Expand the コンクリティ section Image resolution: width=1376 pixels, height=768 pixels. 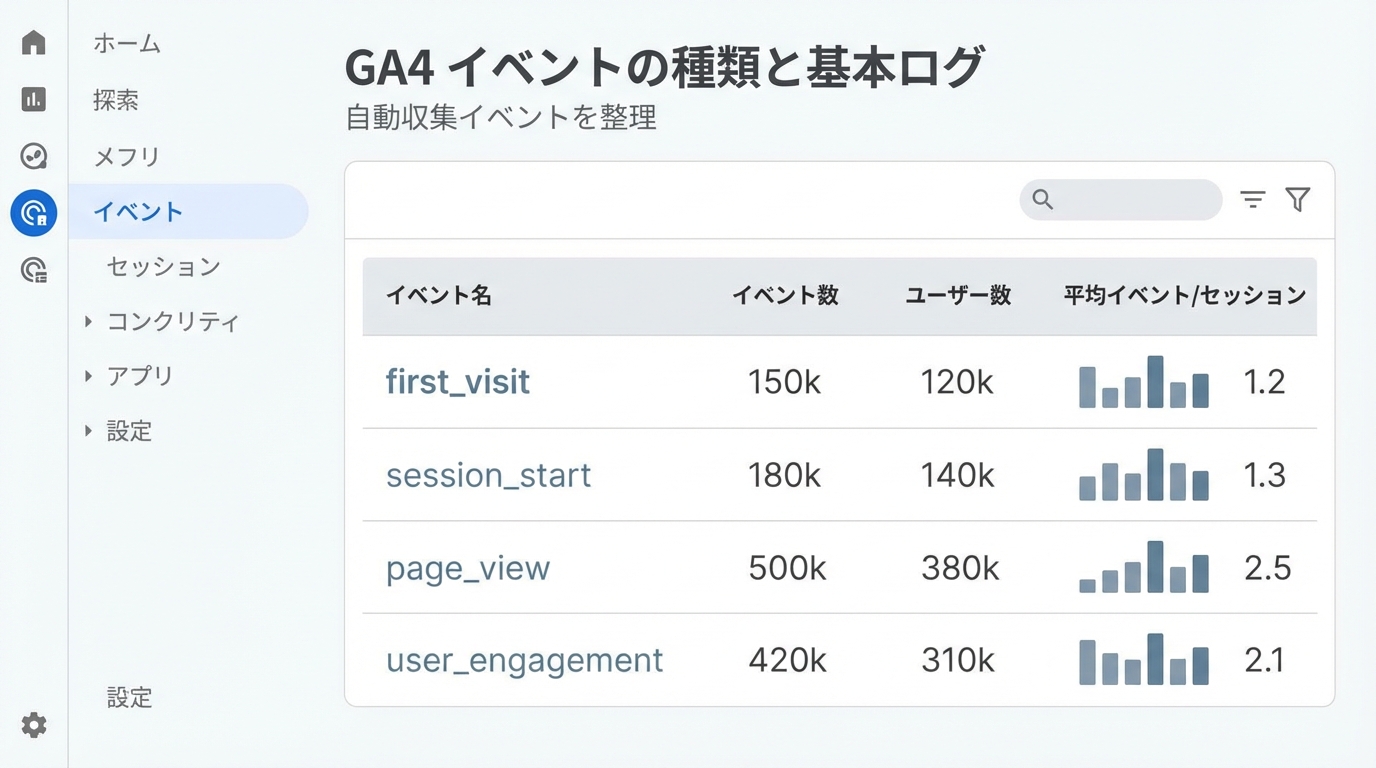(x=89, y=321)
